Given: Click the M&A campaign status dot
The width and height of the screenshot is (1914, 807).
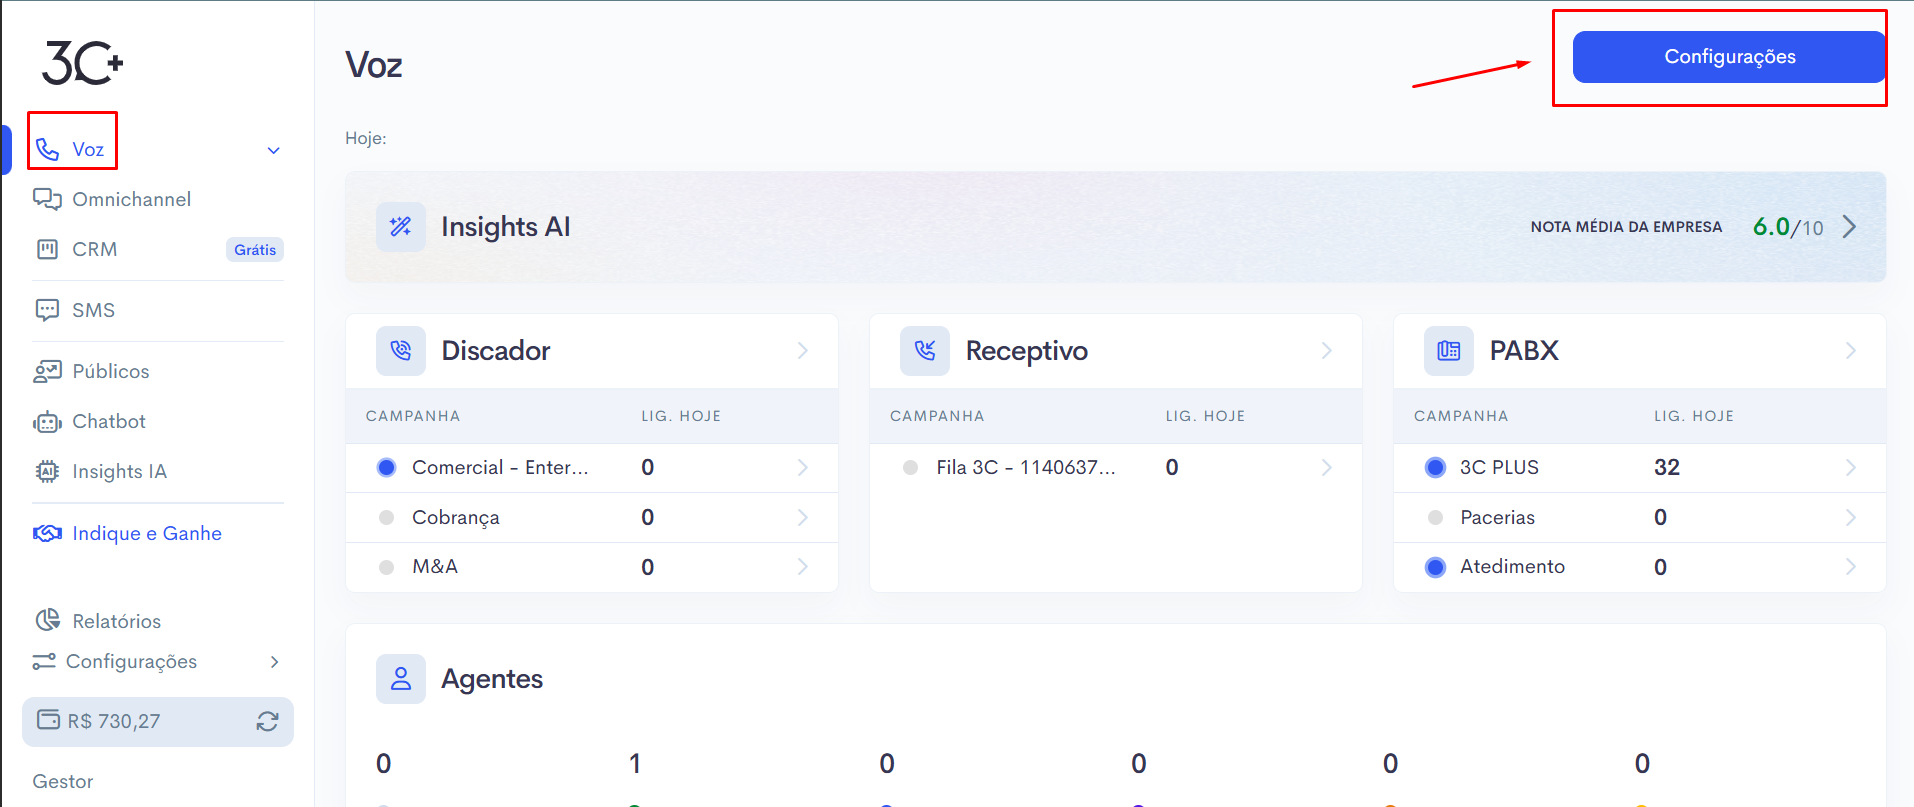Looking at the screenshot, I should [x=387, y=567].
